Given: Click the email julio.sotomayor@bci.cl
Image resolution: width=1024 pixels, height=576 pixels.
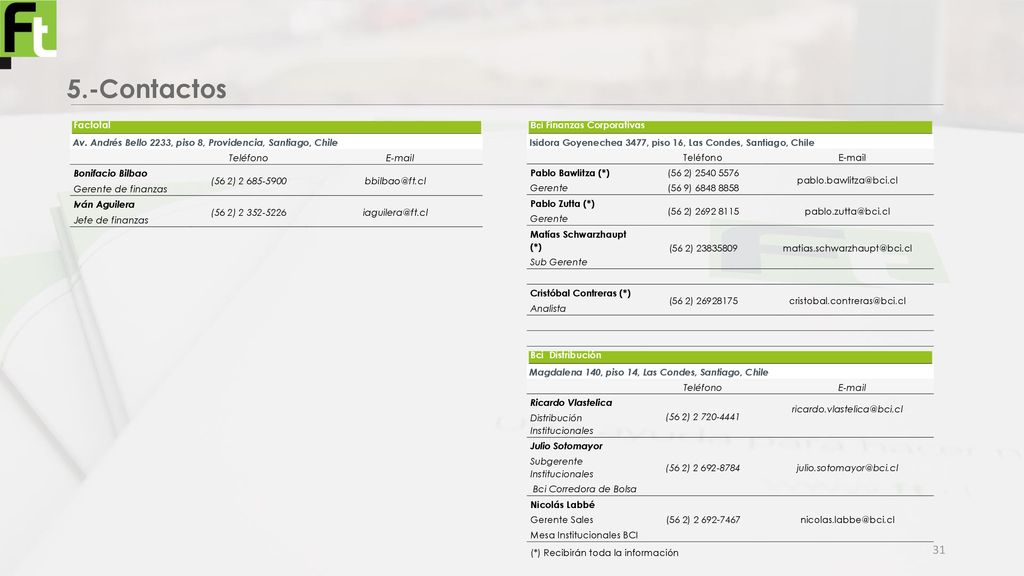Looking at the screenshot, I should [847, 468].
